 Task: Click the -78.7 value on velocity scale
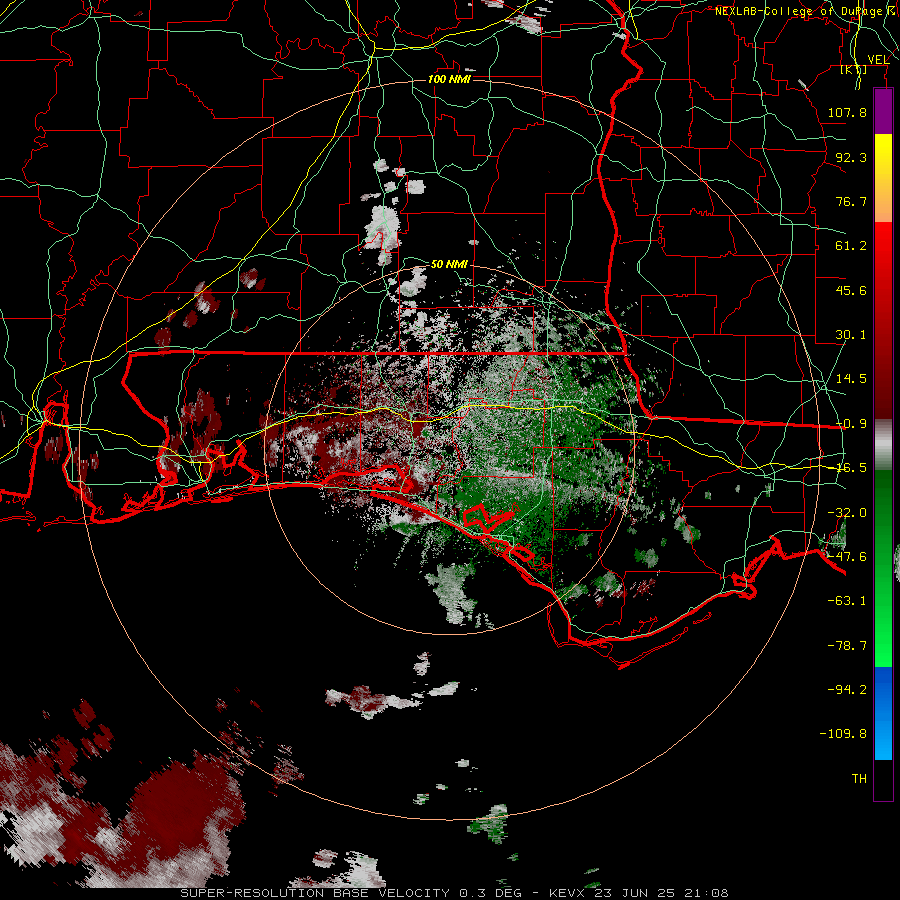tap(847, 646)
